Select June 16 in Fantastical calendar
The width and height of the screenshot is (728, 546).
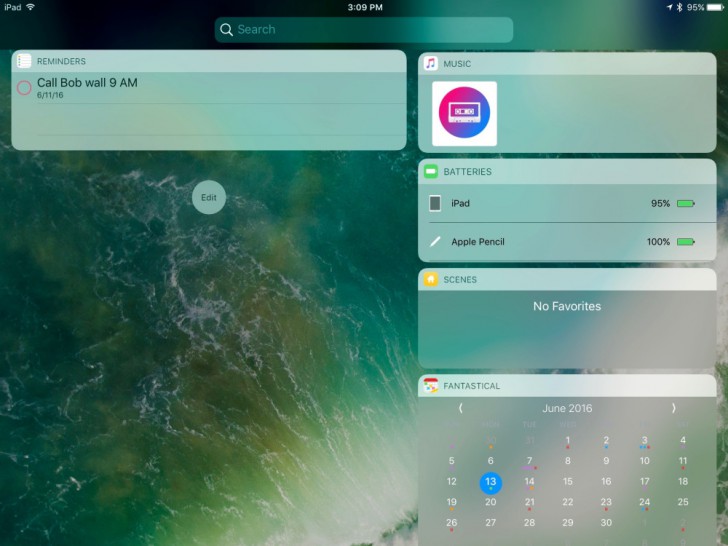(x=606, y=481)
